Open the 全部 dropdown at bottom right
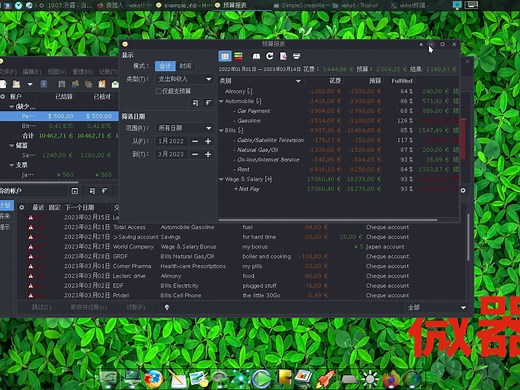 point(437,307)
